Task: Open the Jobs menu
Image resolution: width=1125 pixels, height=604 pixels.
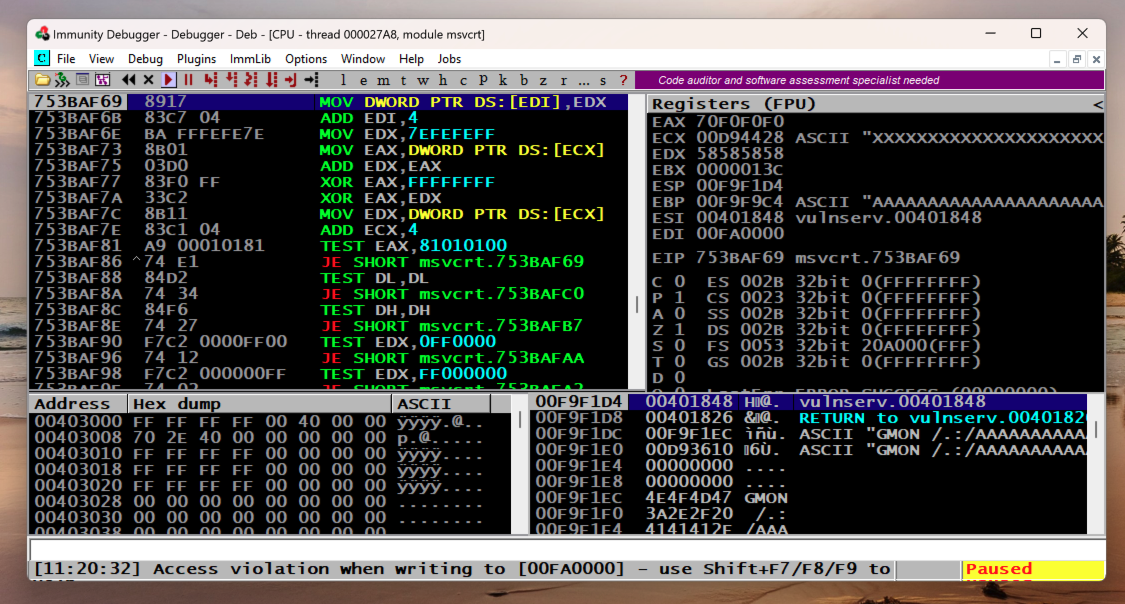Action: pyautogui.click(x=449, y=59)
